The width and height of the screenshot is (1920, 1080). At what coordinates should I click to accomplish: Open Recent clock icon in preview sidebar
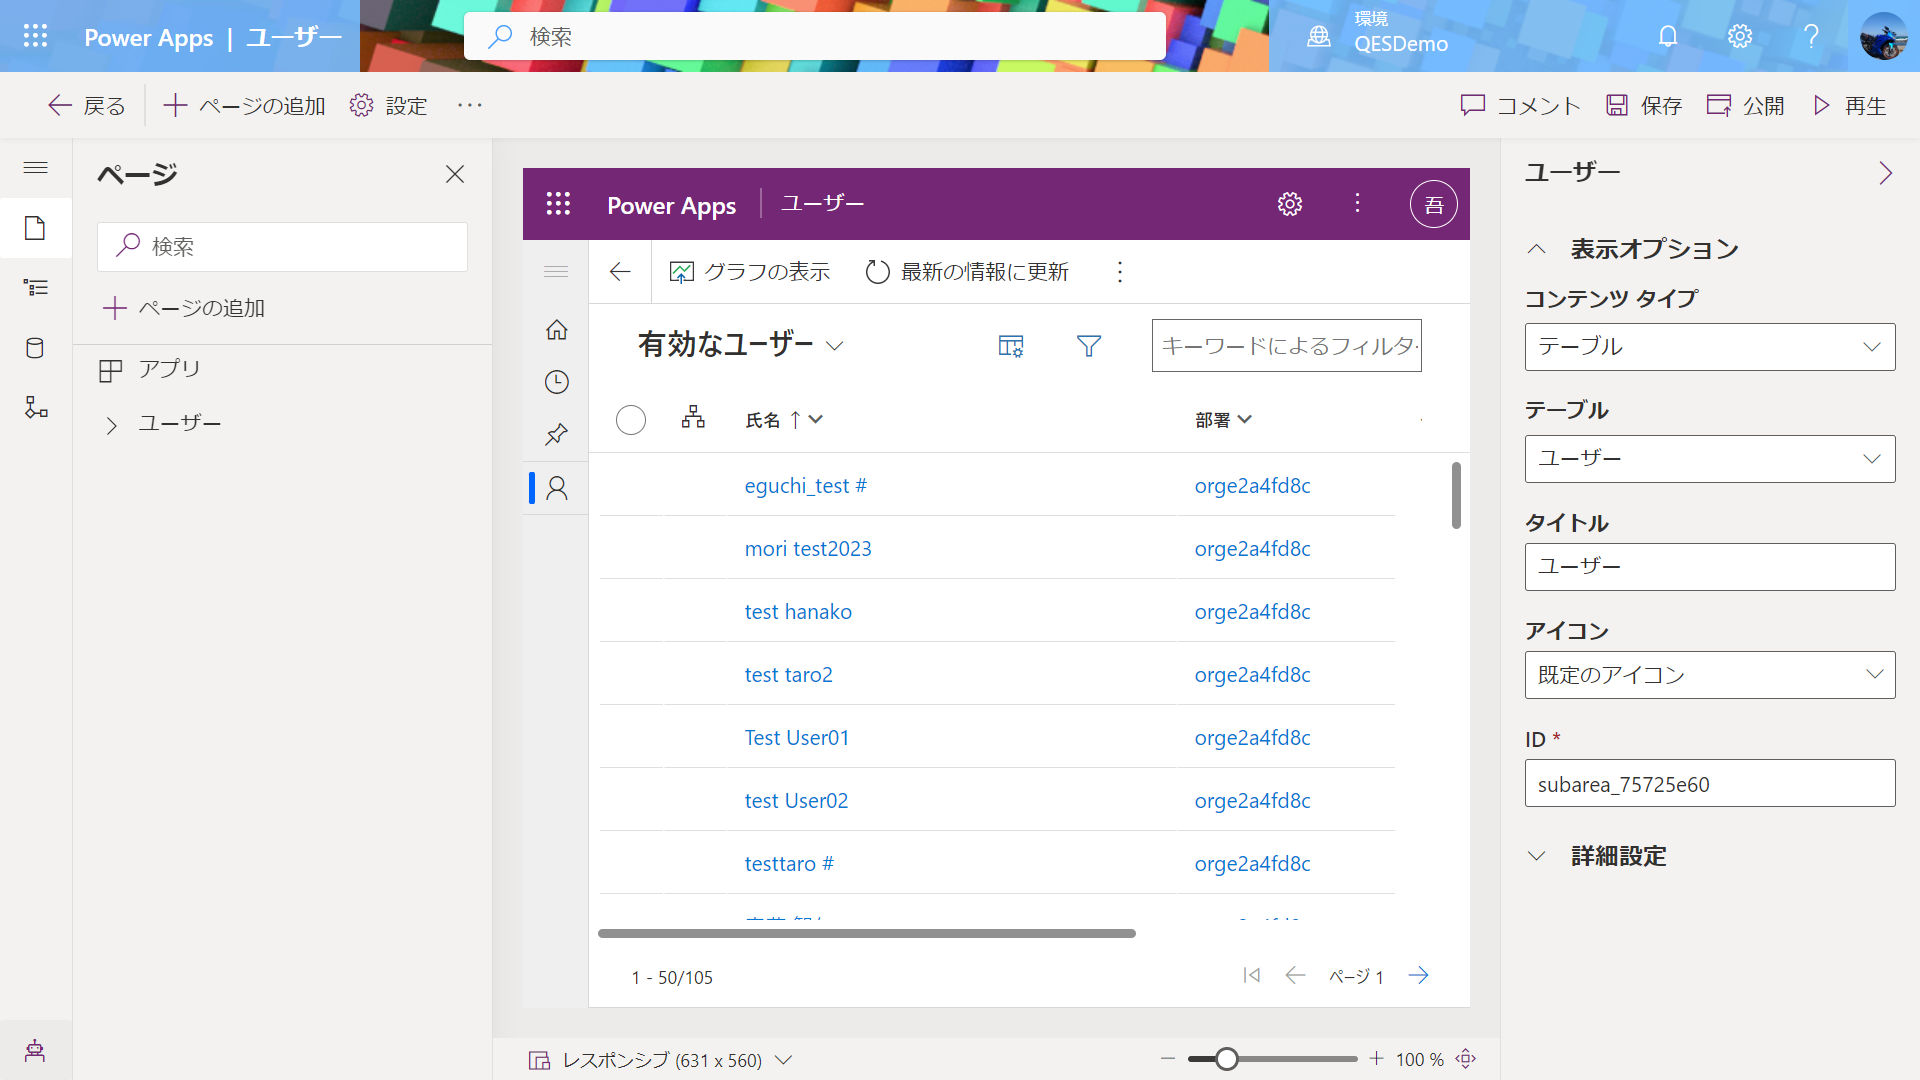click(x=557, y=382)
